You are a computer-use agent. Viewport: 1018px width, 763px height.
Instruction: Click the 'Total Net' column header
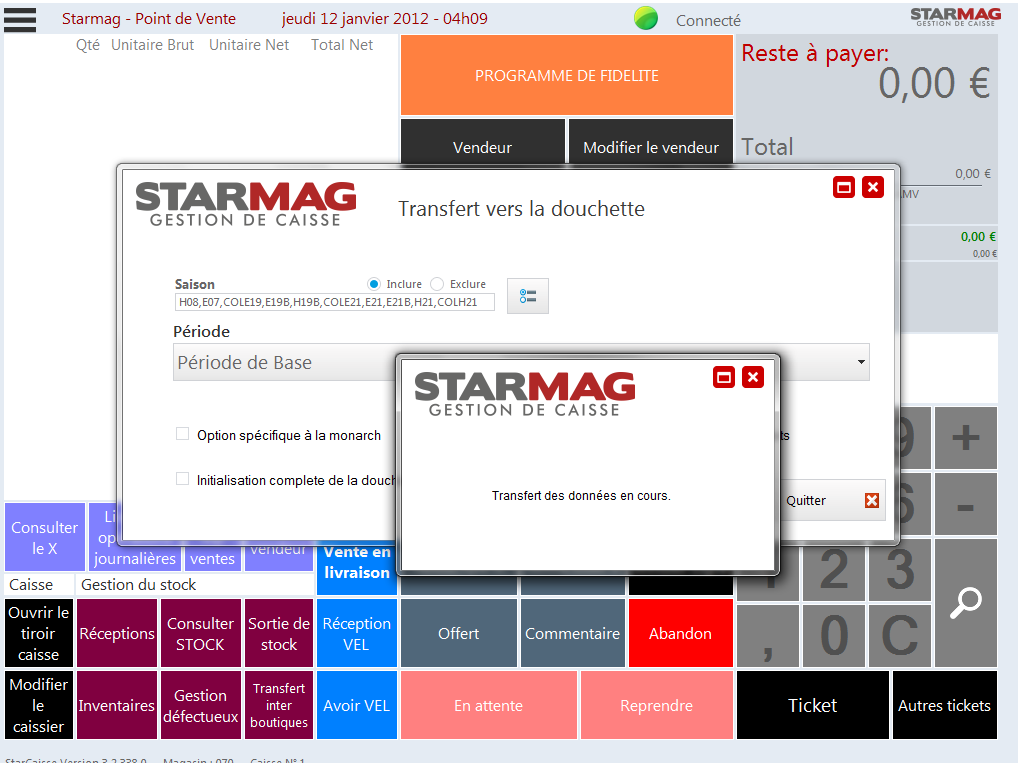pos(342,45)
